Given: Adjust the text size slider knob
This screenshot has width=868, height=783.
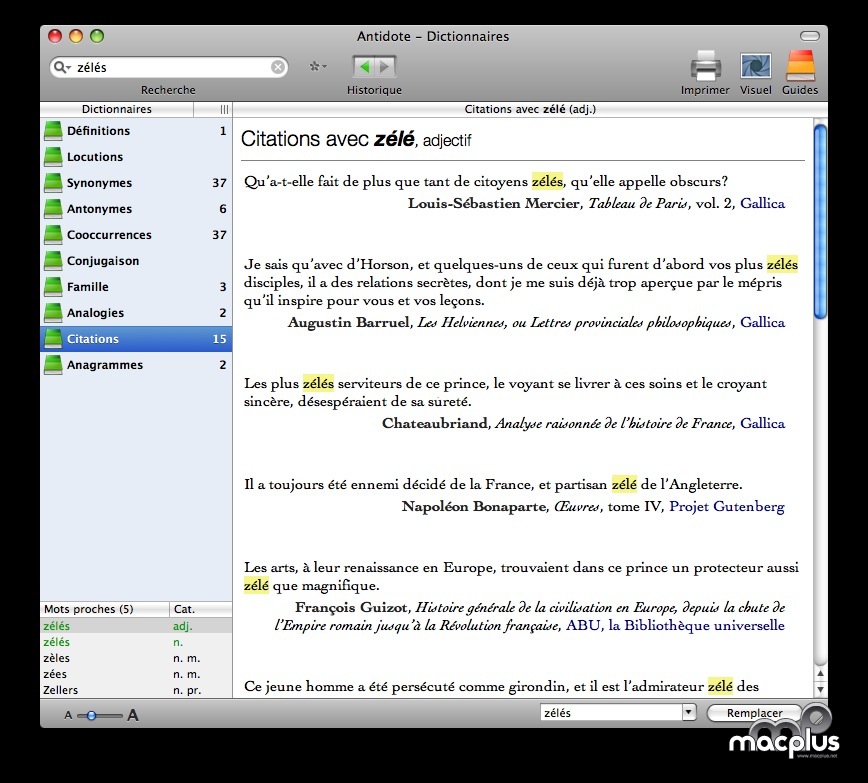Looking at the screenshot, I should tap(91, 715).
